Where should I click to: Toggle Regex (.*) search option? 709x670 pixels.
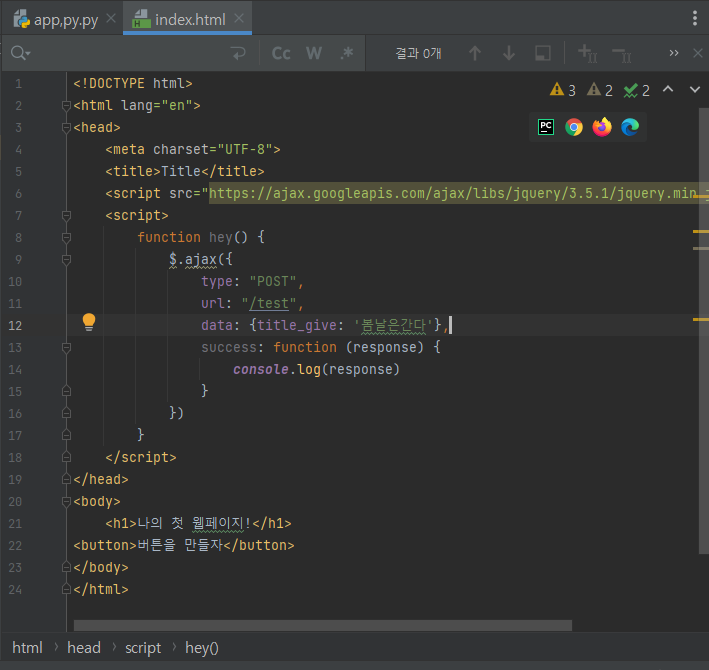[x=346, y=53]
